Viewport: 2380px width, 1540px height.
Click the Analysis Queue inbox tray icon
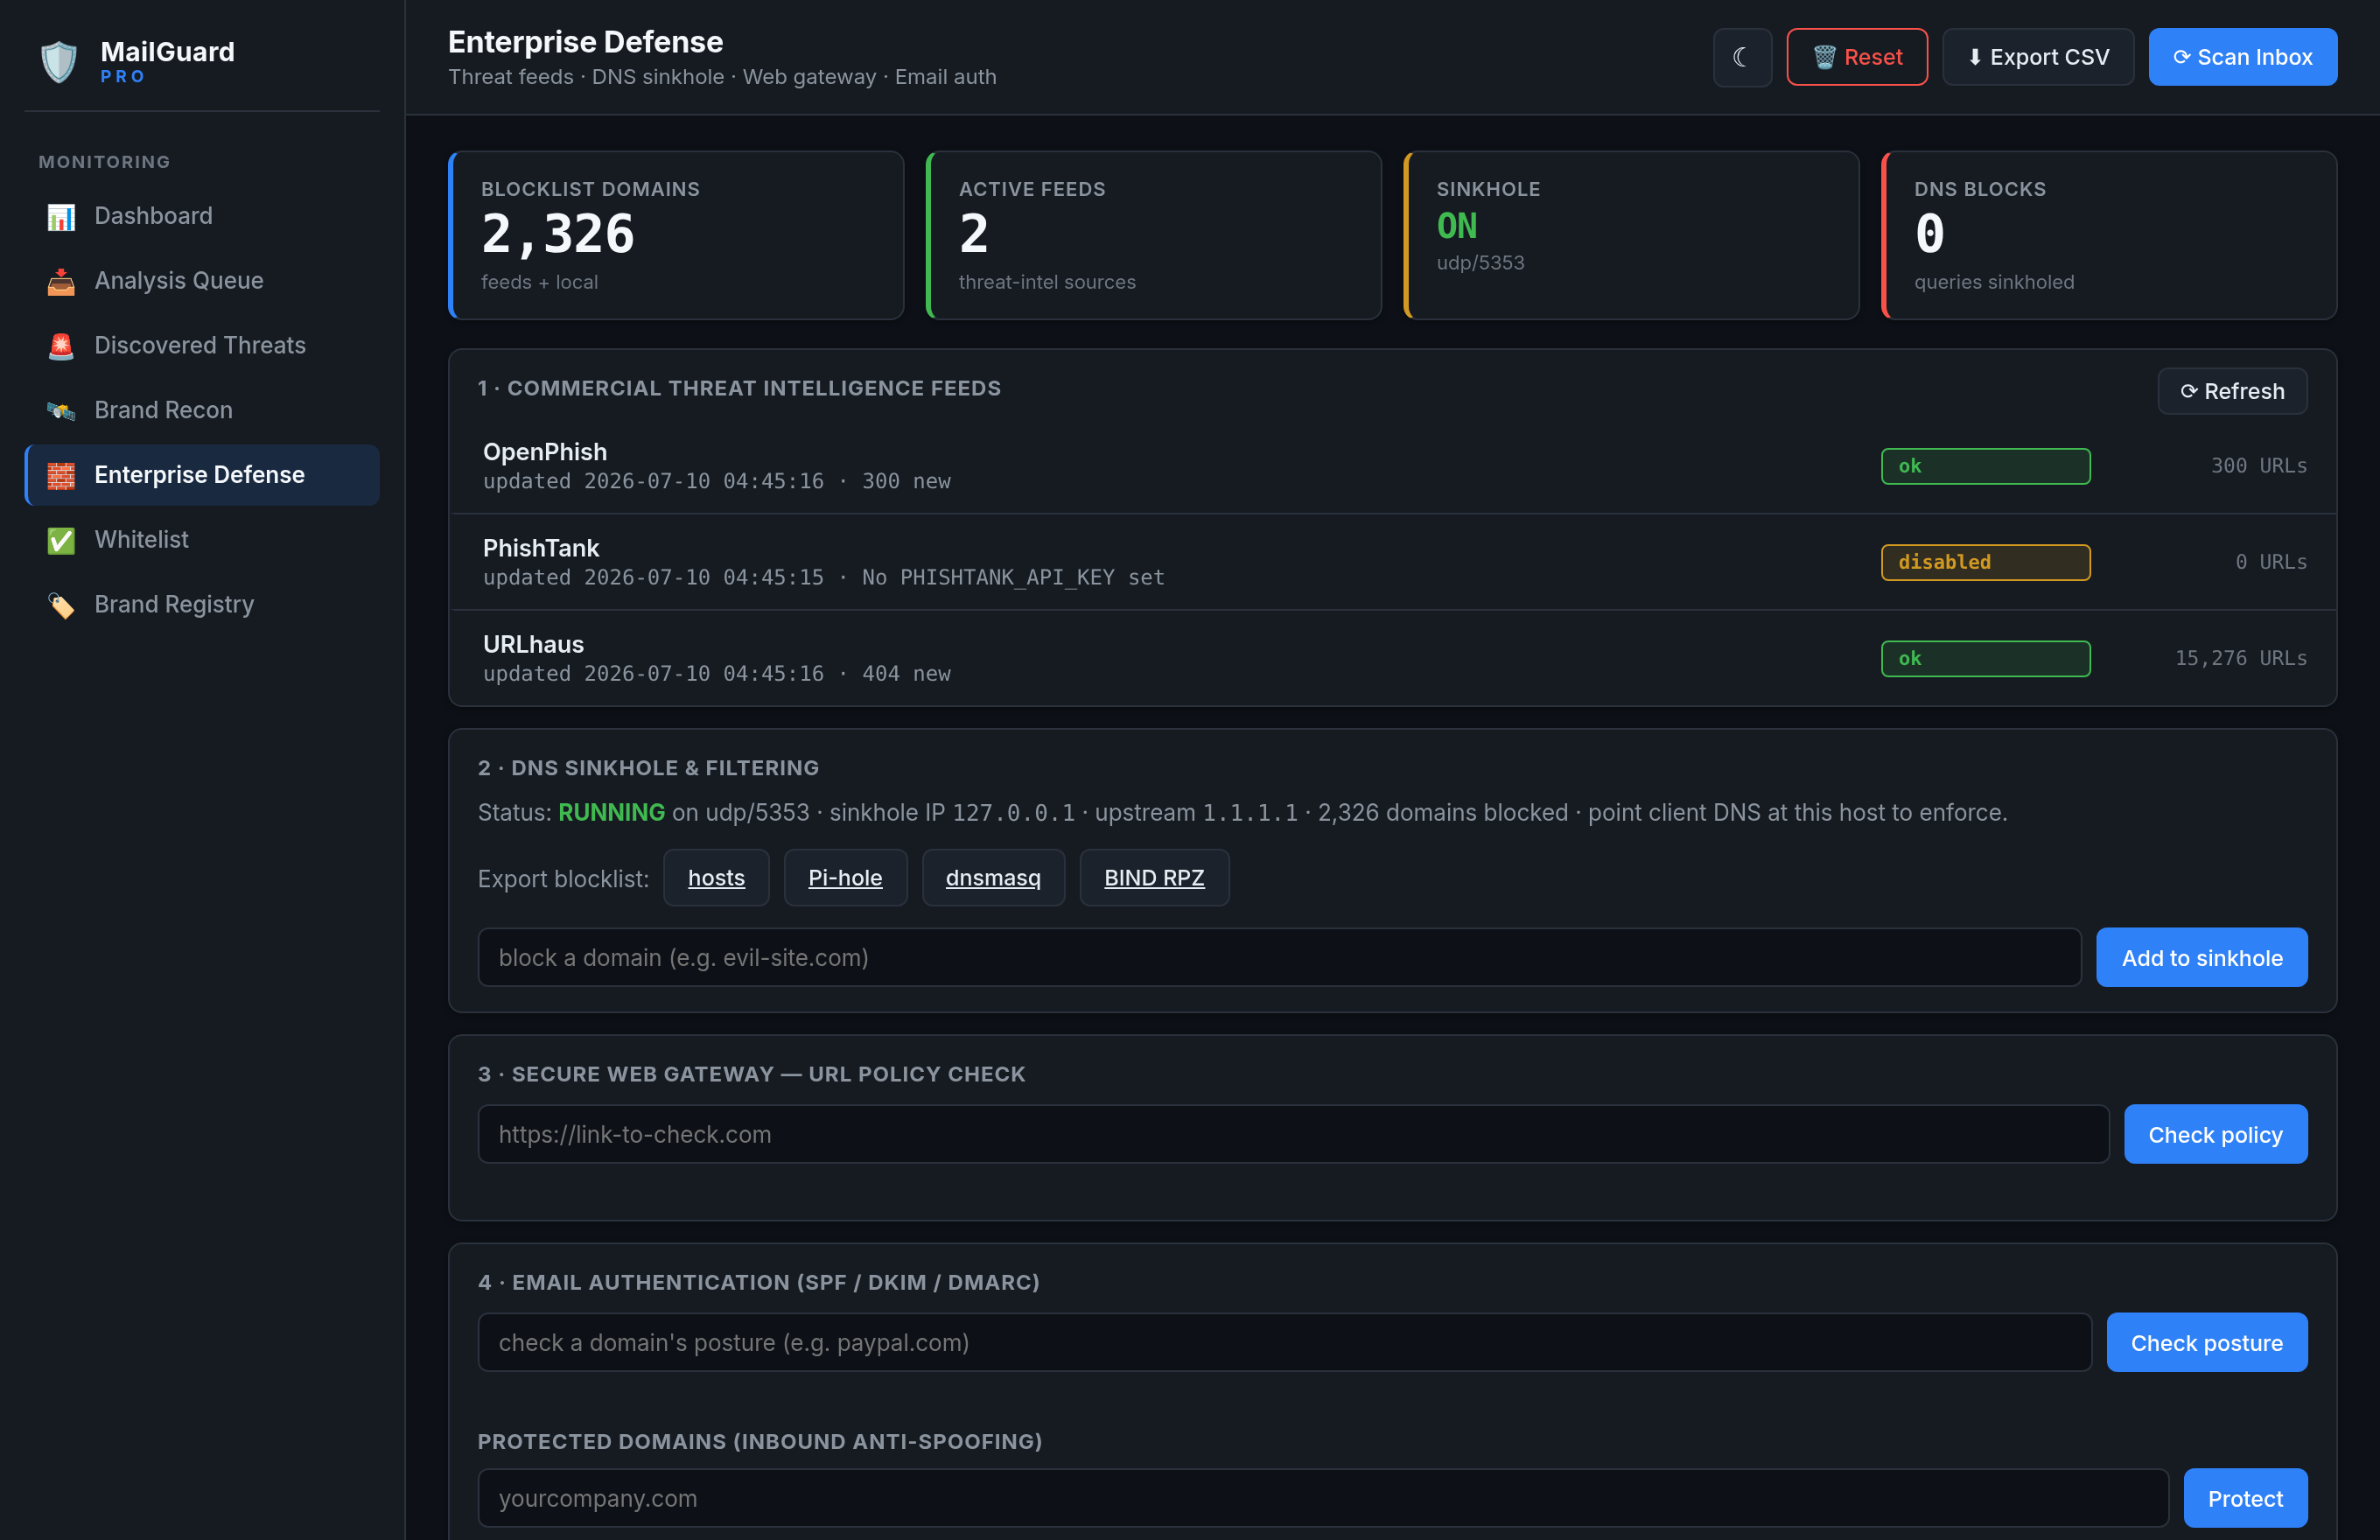pyautogui.click(x=61, y=282)
